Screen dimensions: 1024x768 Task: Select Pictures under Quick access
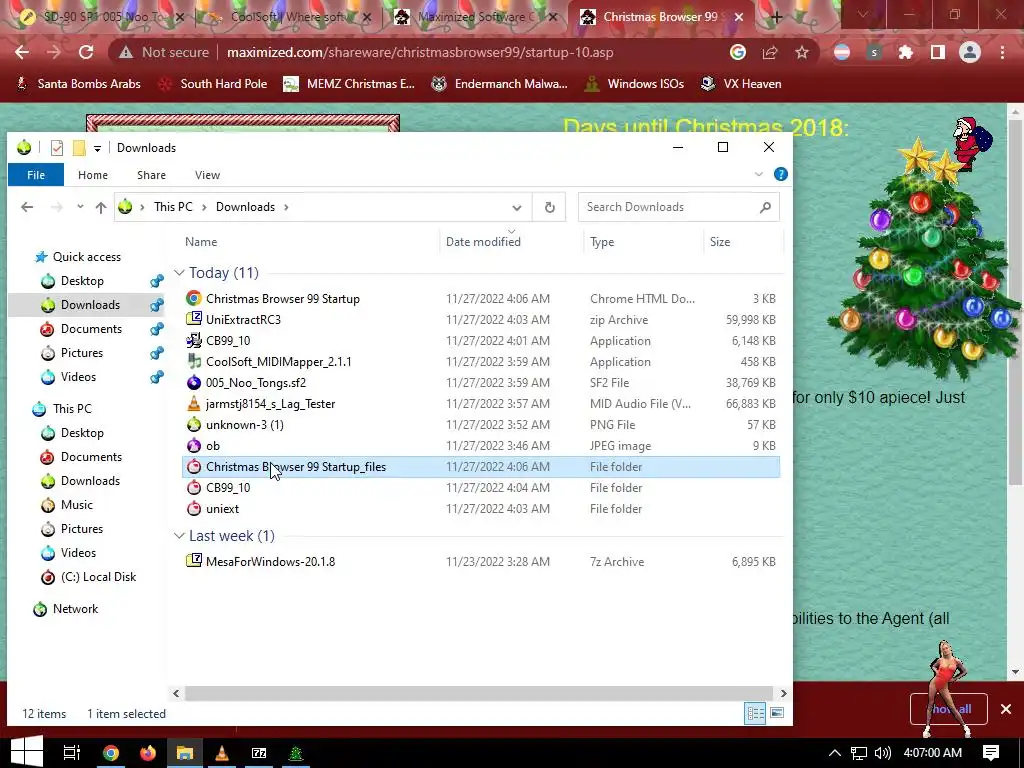click(82, 353)
